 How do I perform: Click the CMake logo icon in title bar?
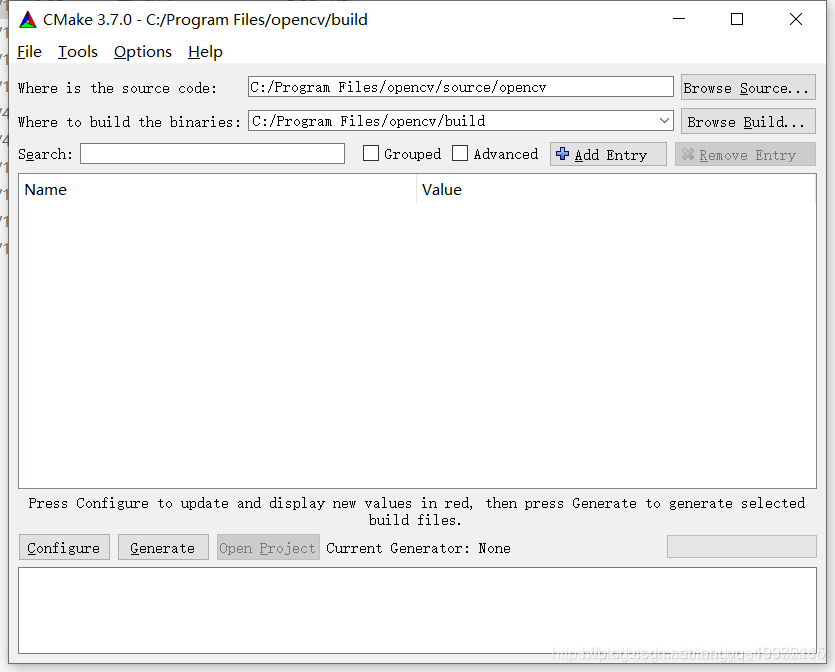[x=28, y=20]
